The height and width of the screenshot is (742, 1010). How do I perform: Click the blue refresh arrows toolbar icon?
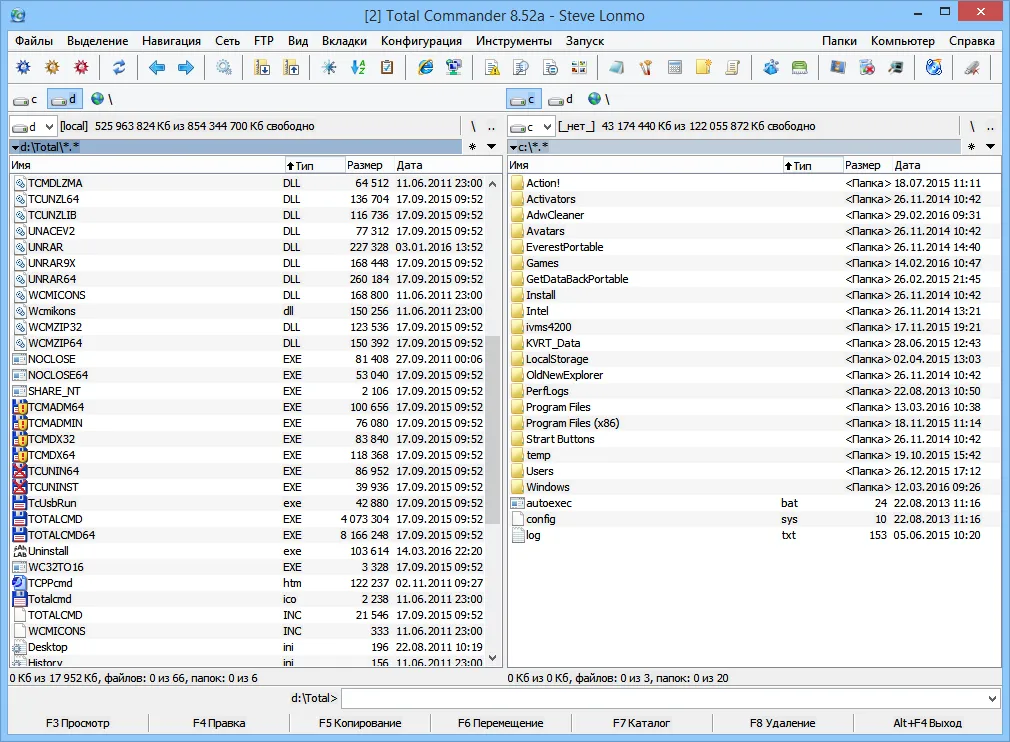(119, 67)
